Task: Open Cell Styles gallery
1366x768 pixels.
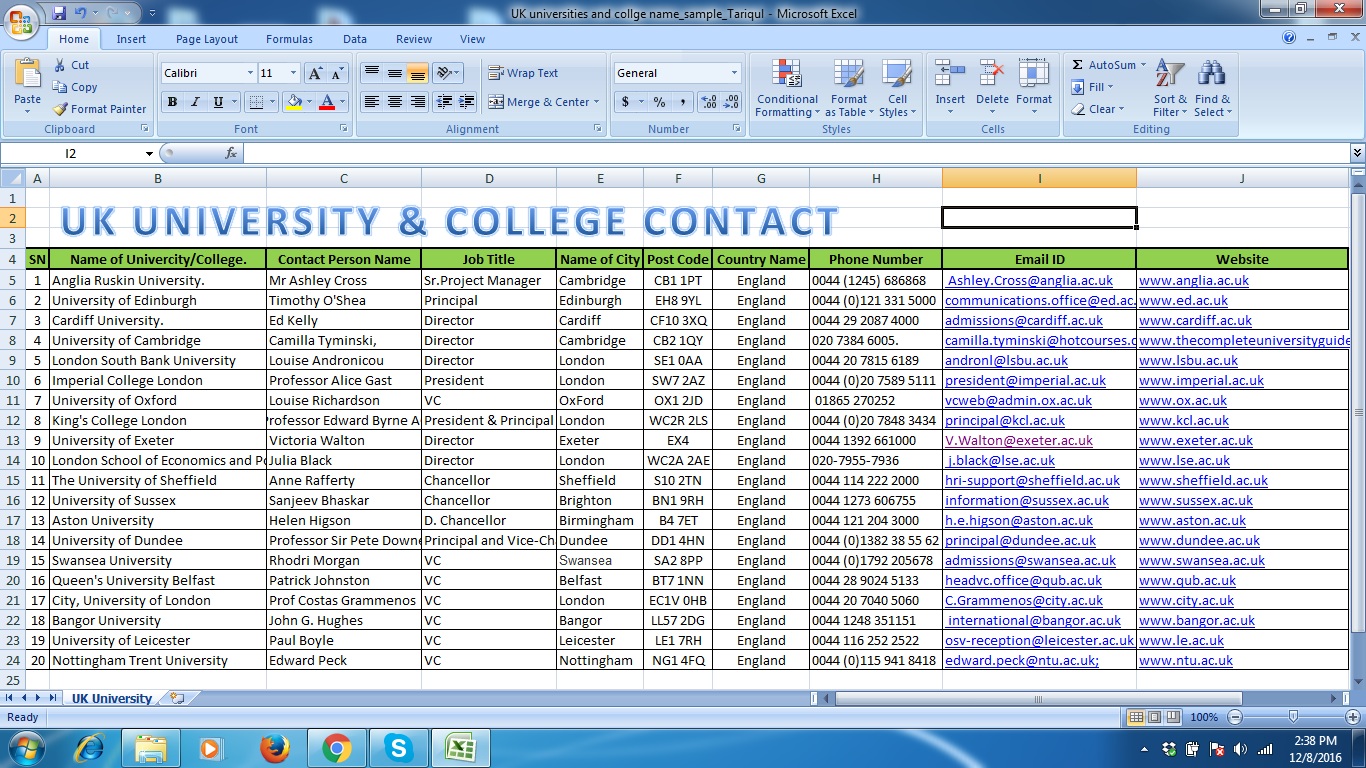Action: [897, 88]
